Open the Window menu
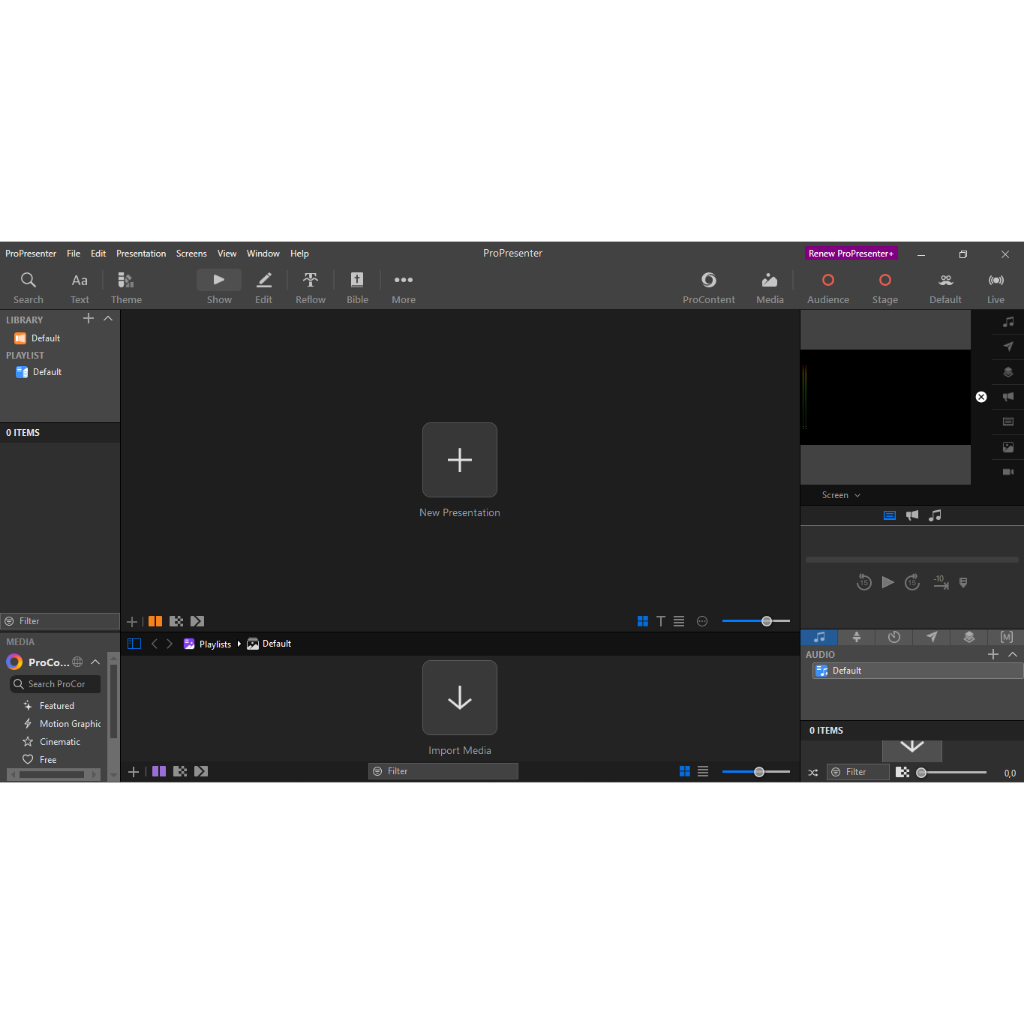 [263, 253]
